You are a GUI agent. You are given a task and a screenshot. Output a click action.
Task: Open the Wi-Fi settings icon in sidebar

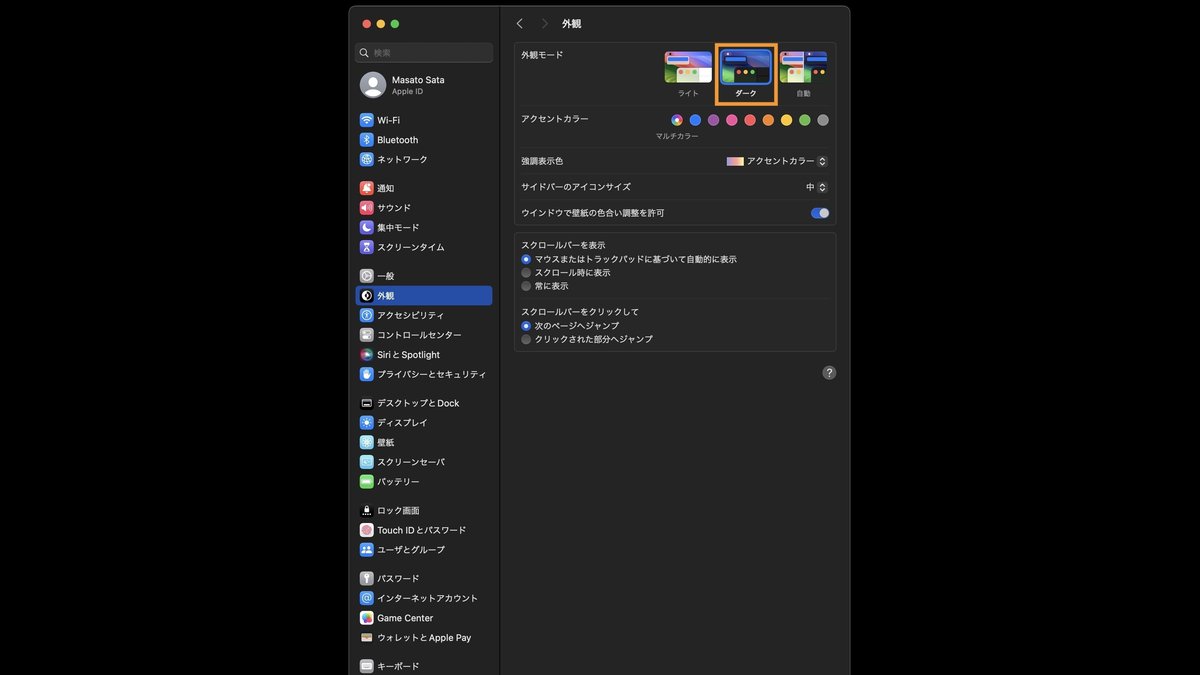367,119
